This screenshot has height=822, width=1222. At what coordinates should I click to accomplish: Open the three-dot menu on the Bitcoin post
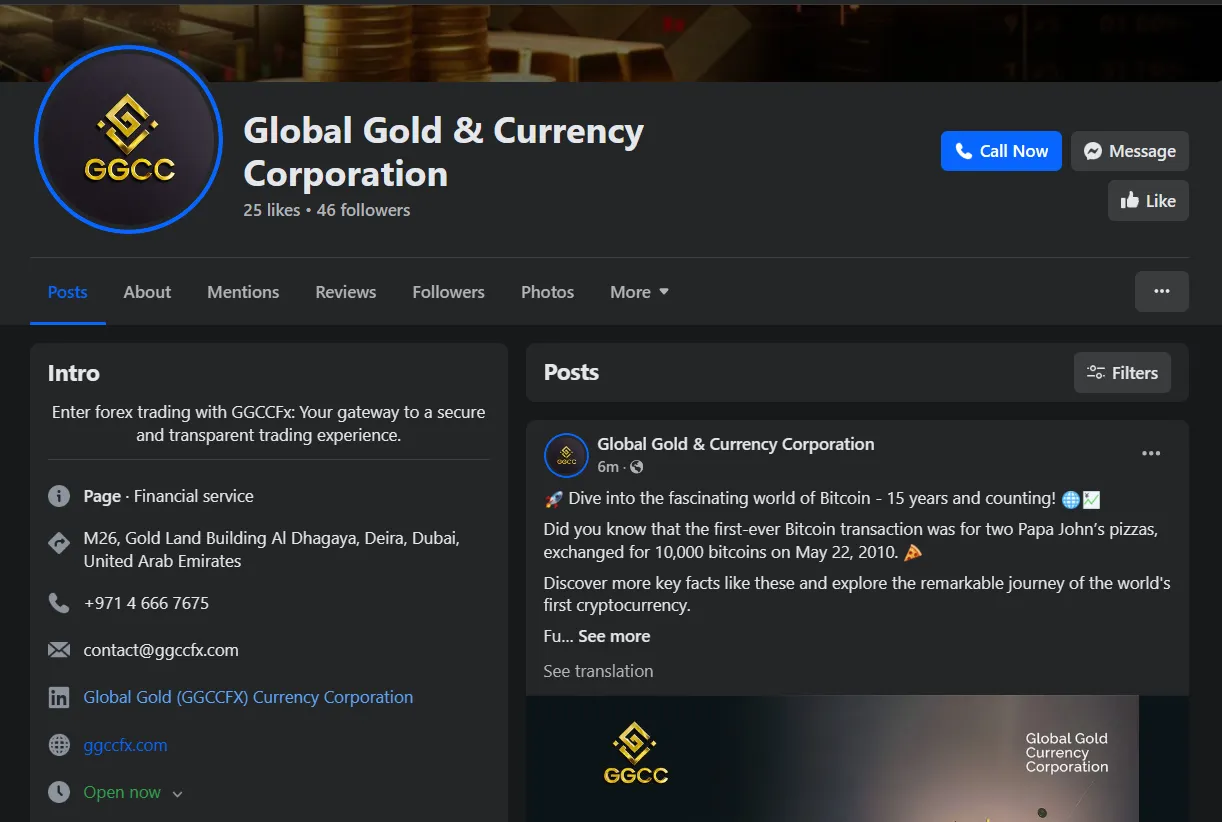[1151, 454]
